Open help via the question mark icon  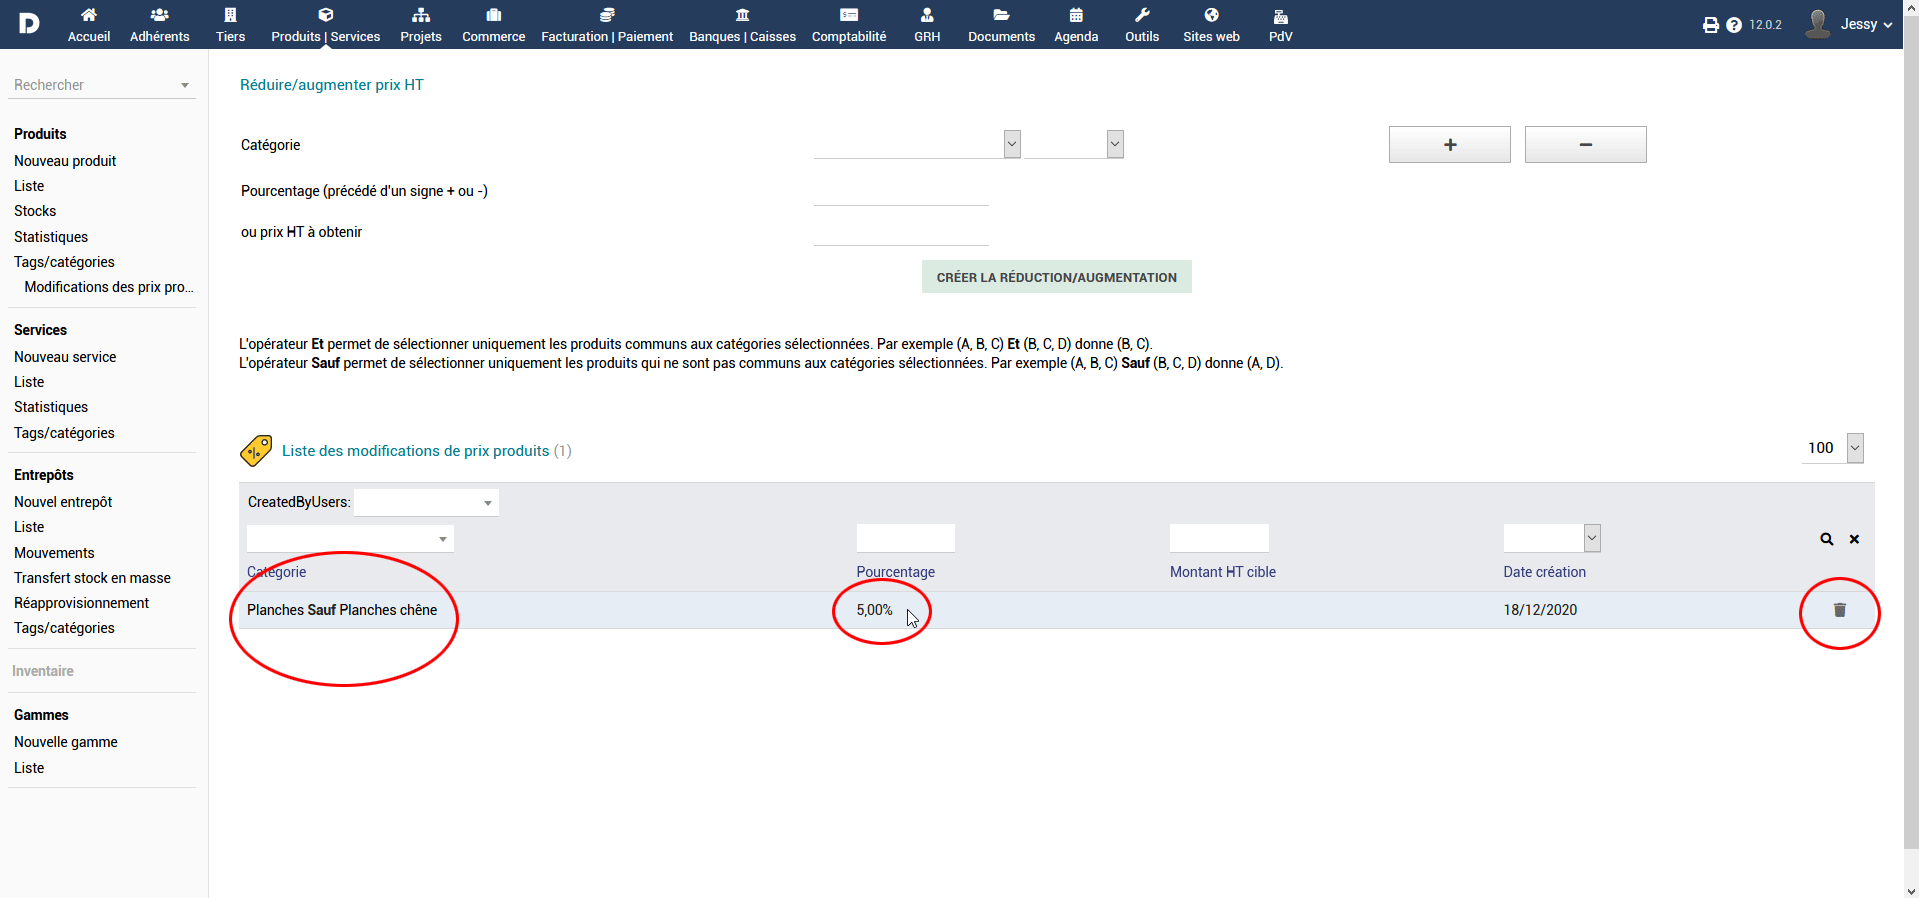pos(1734,25)
